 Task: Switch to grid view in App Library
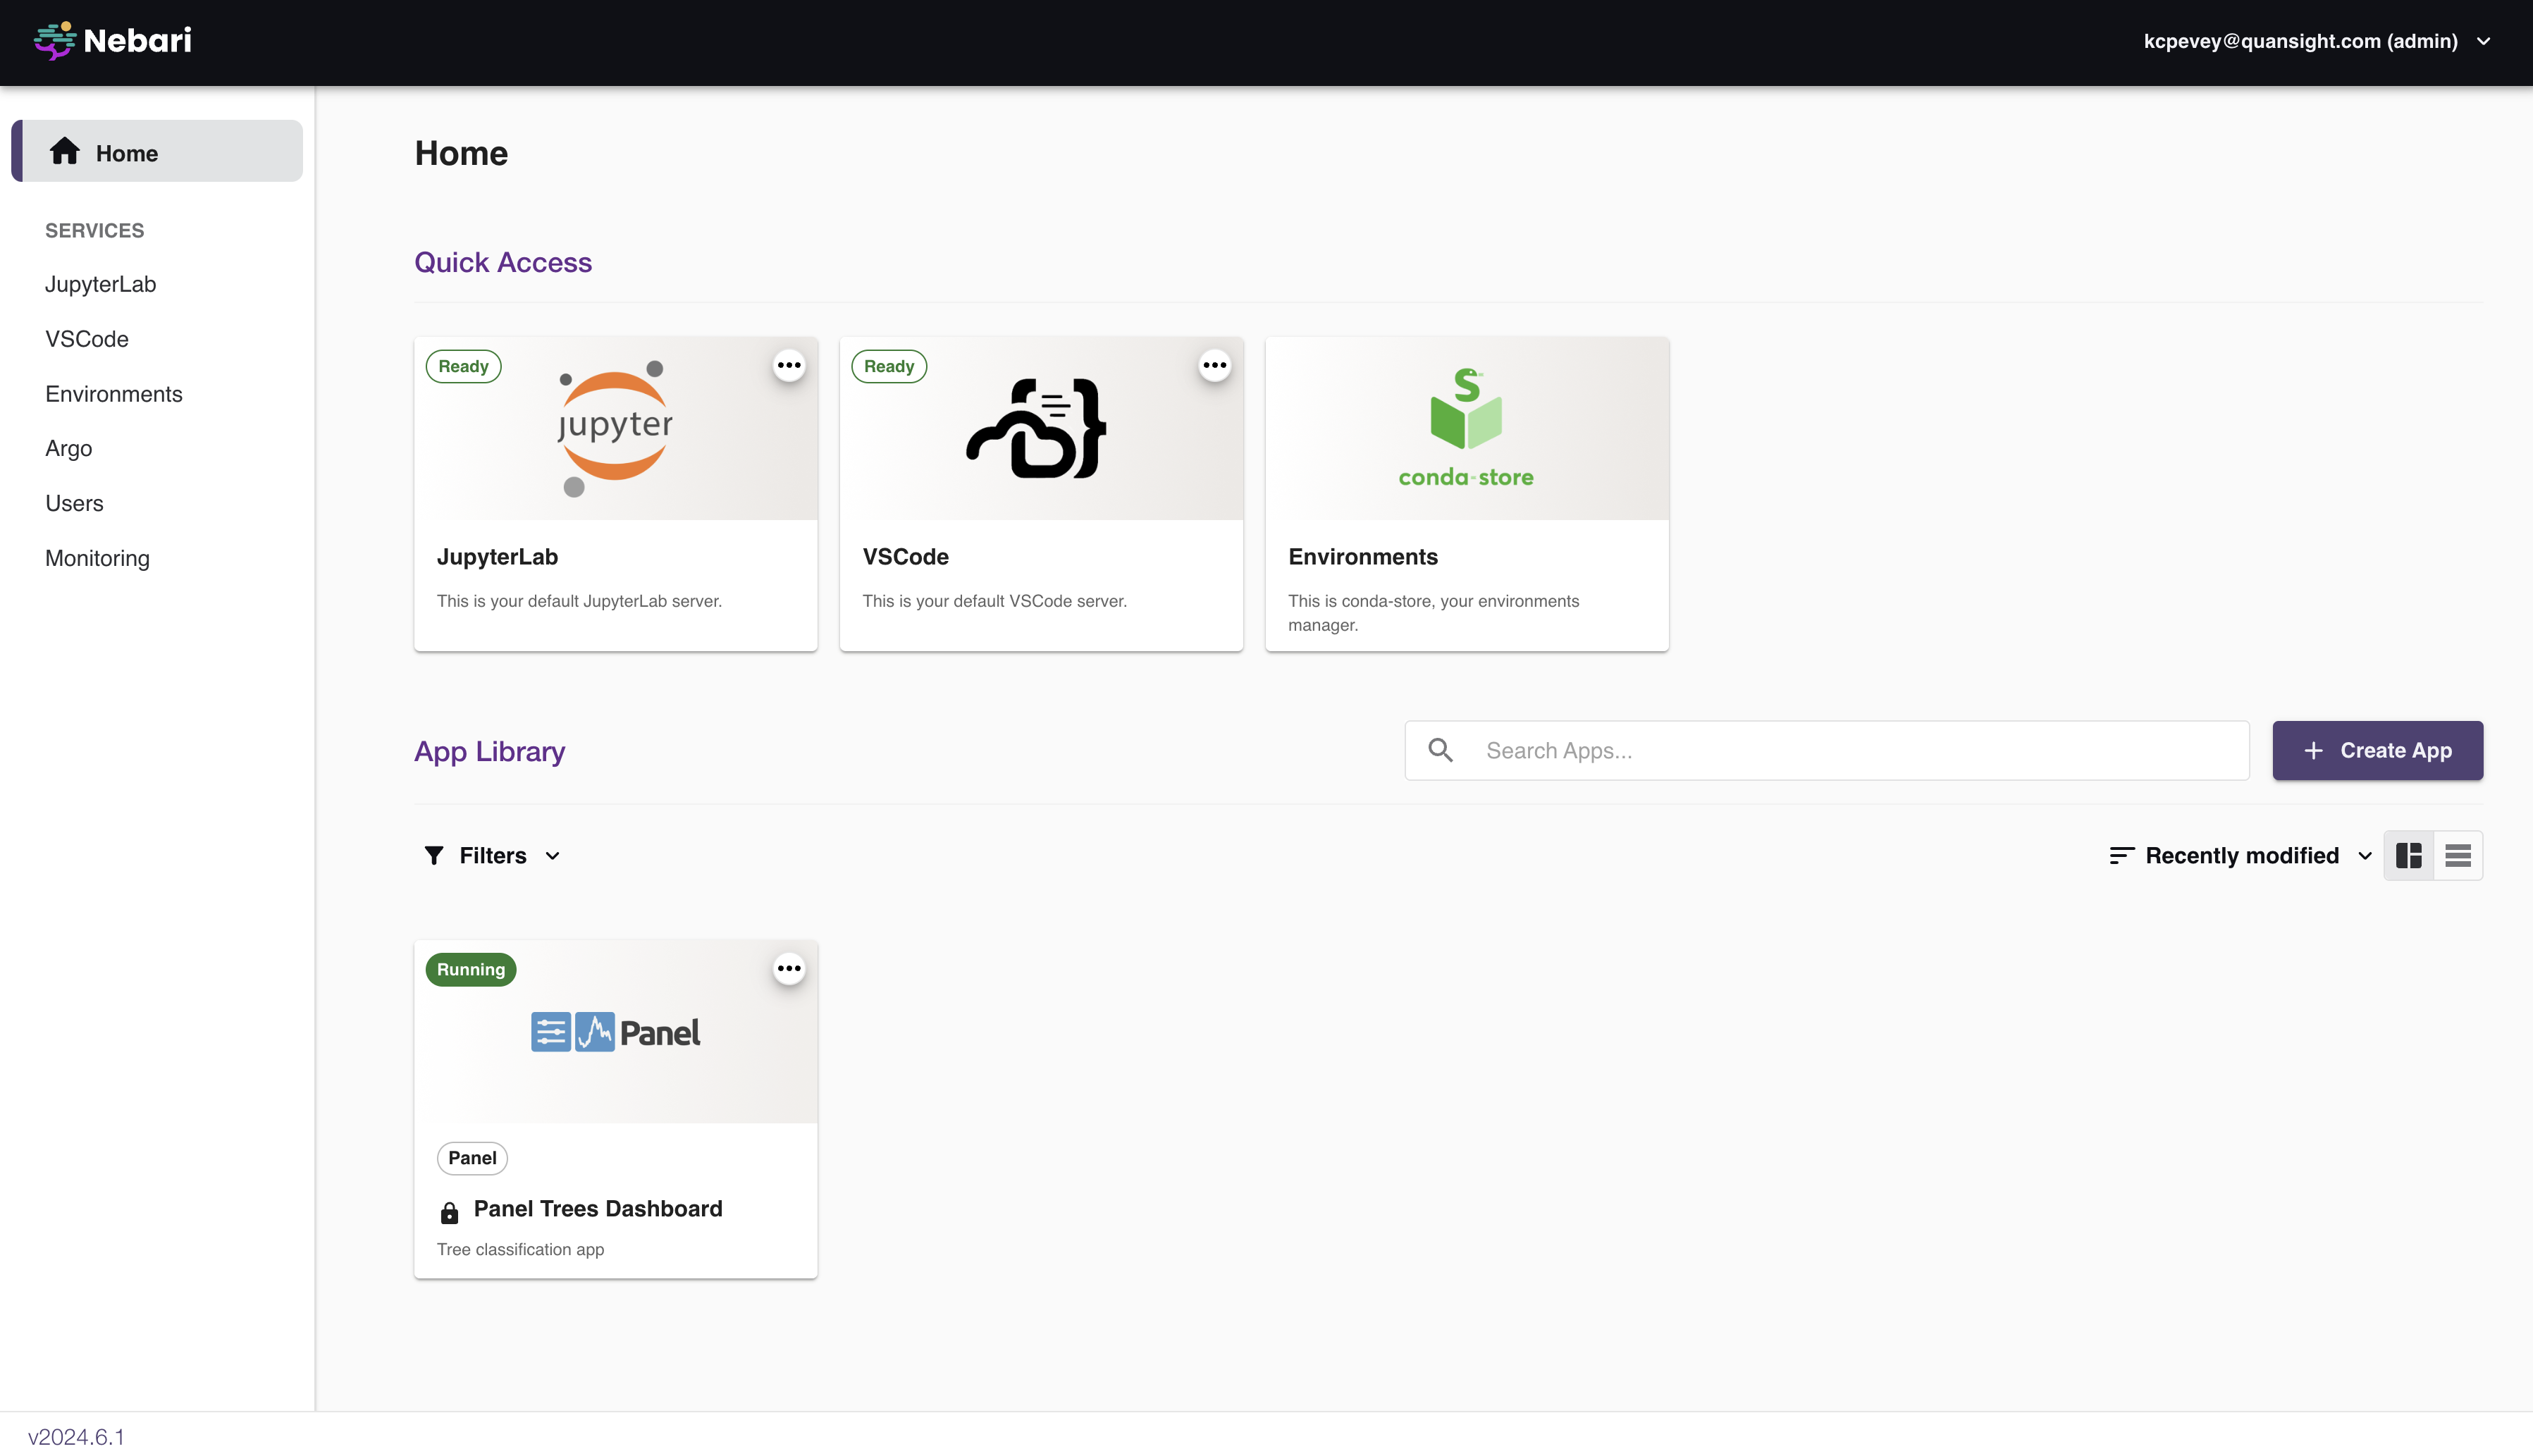[x=2409, y=855]
